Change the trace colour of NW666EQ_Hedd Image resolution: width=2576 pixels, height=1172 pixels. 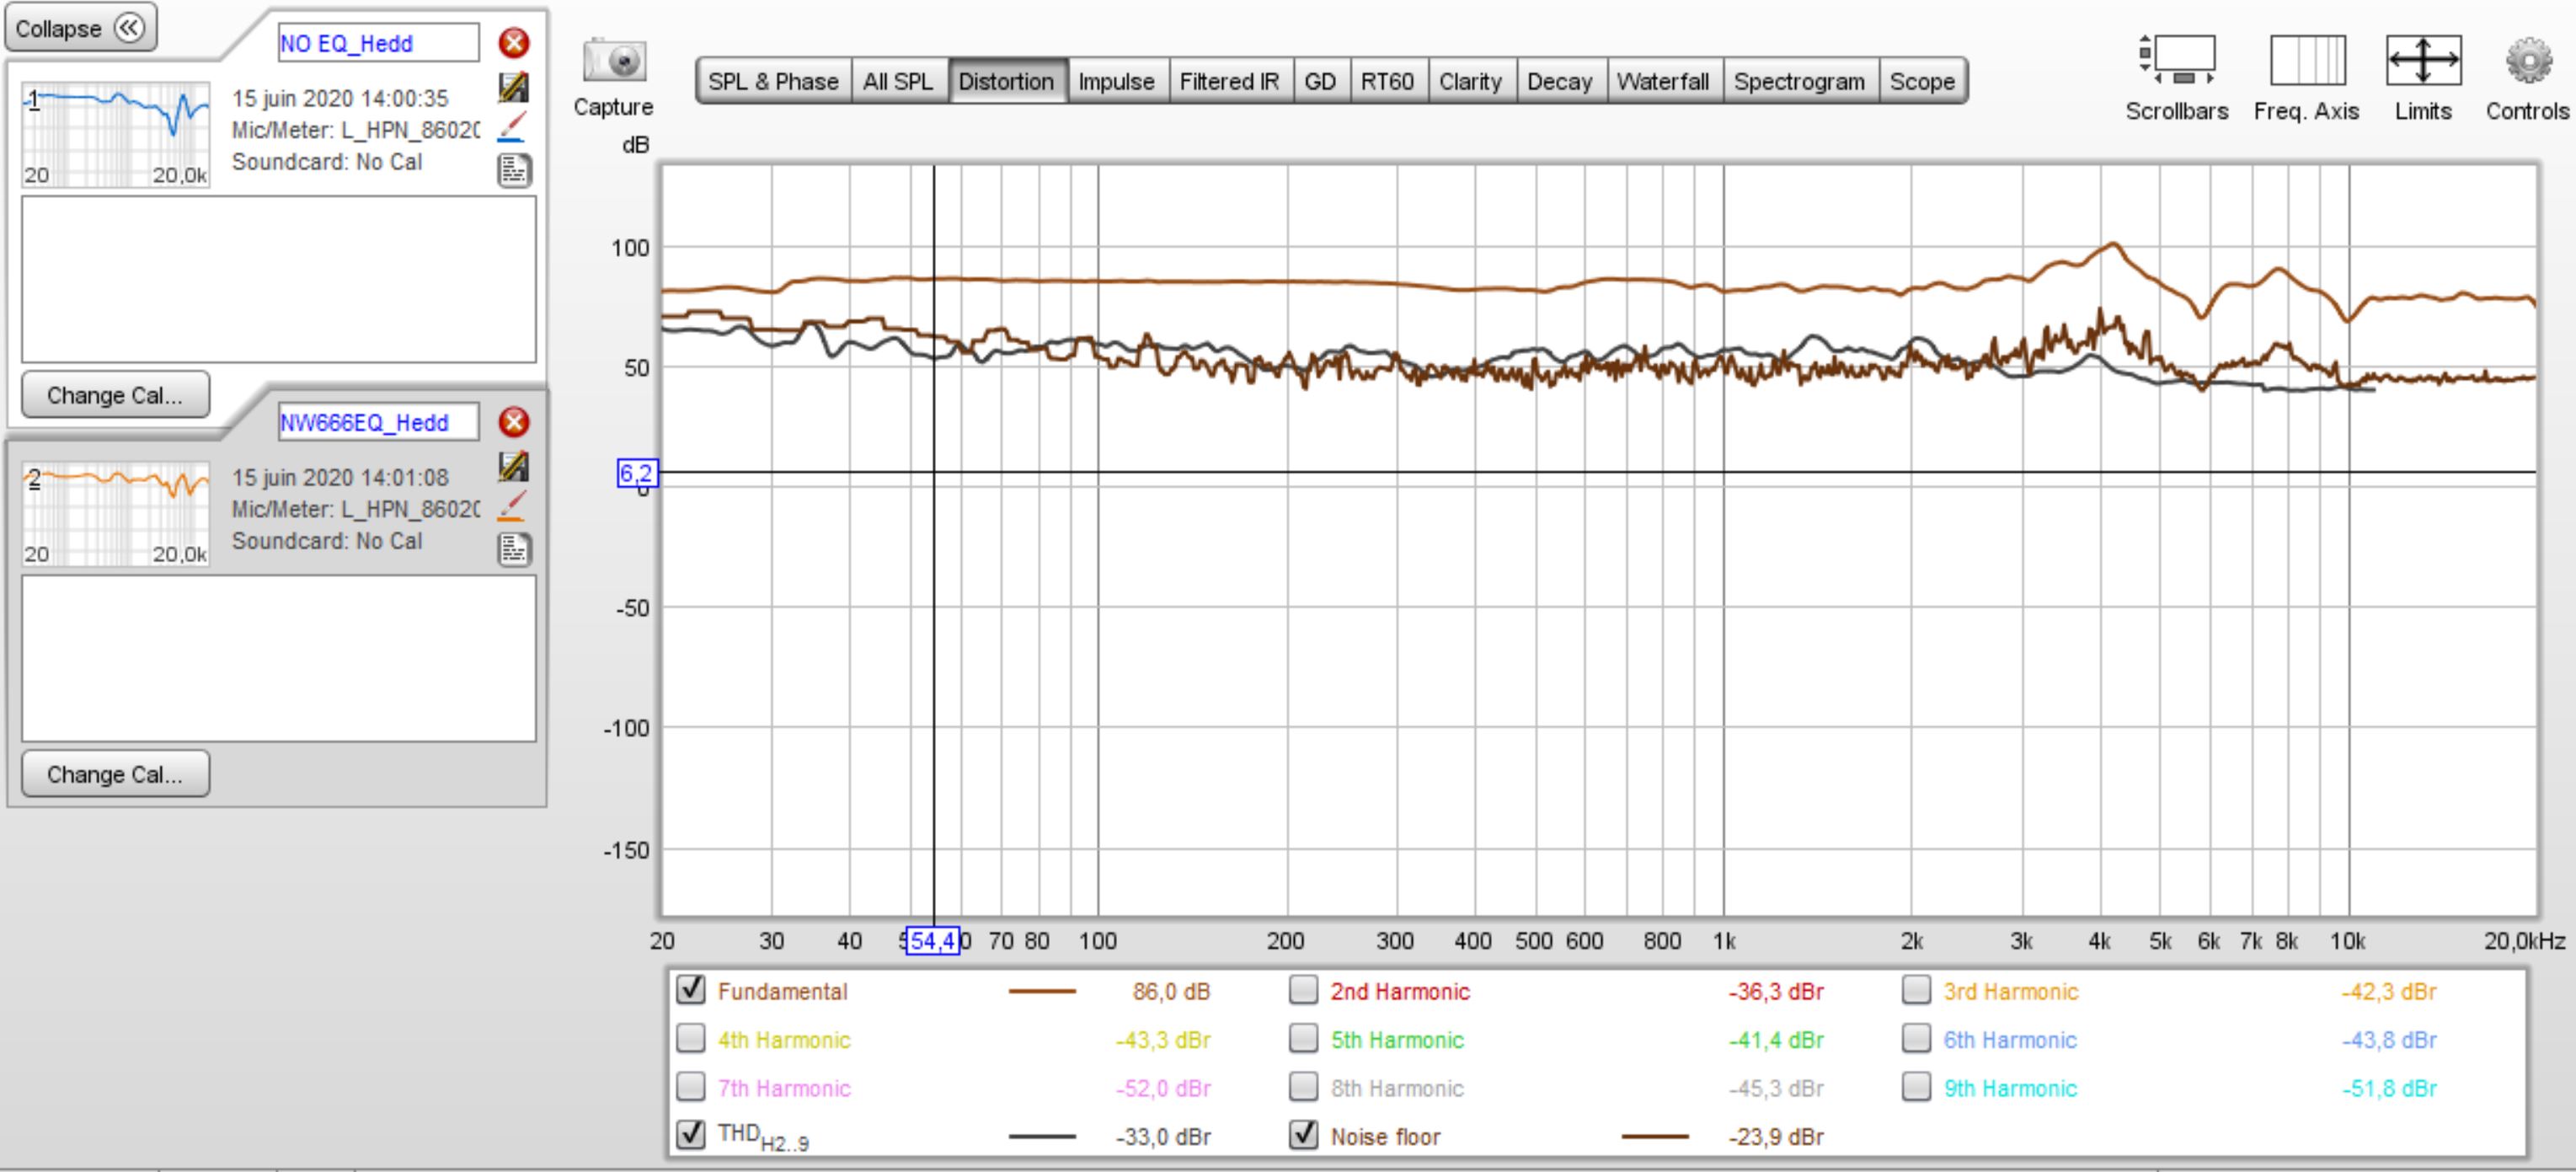click(x=512, y=508)
